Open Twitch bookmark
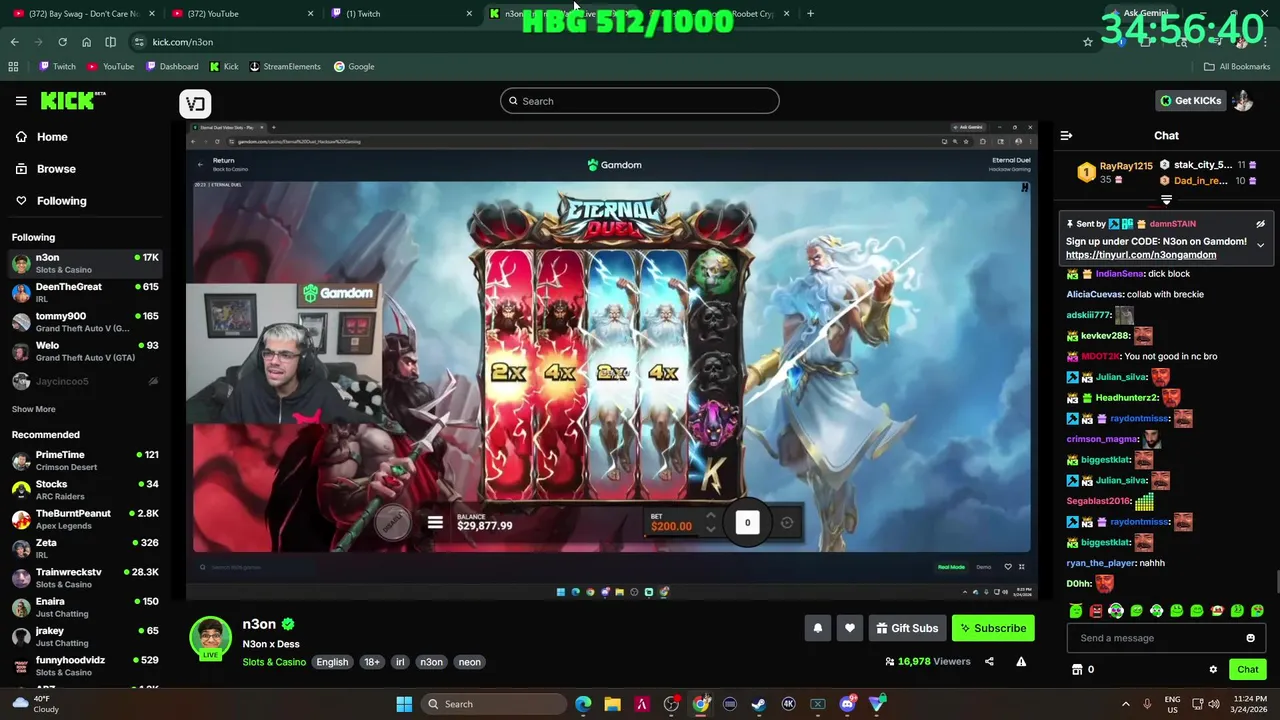Image resolution: width=1280 pixels, height=720 pixels. click(58, 66)
